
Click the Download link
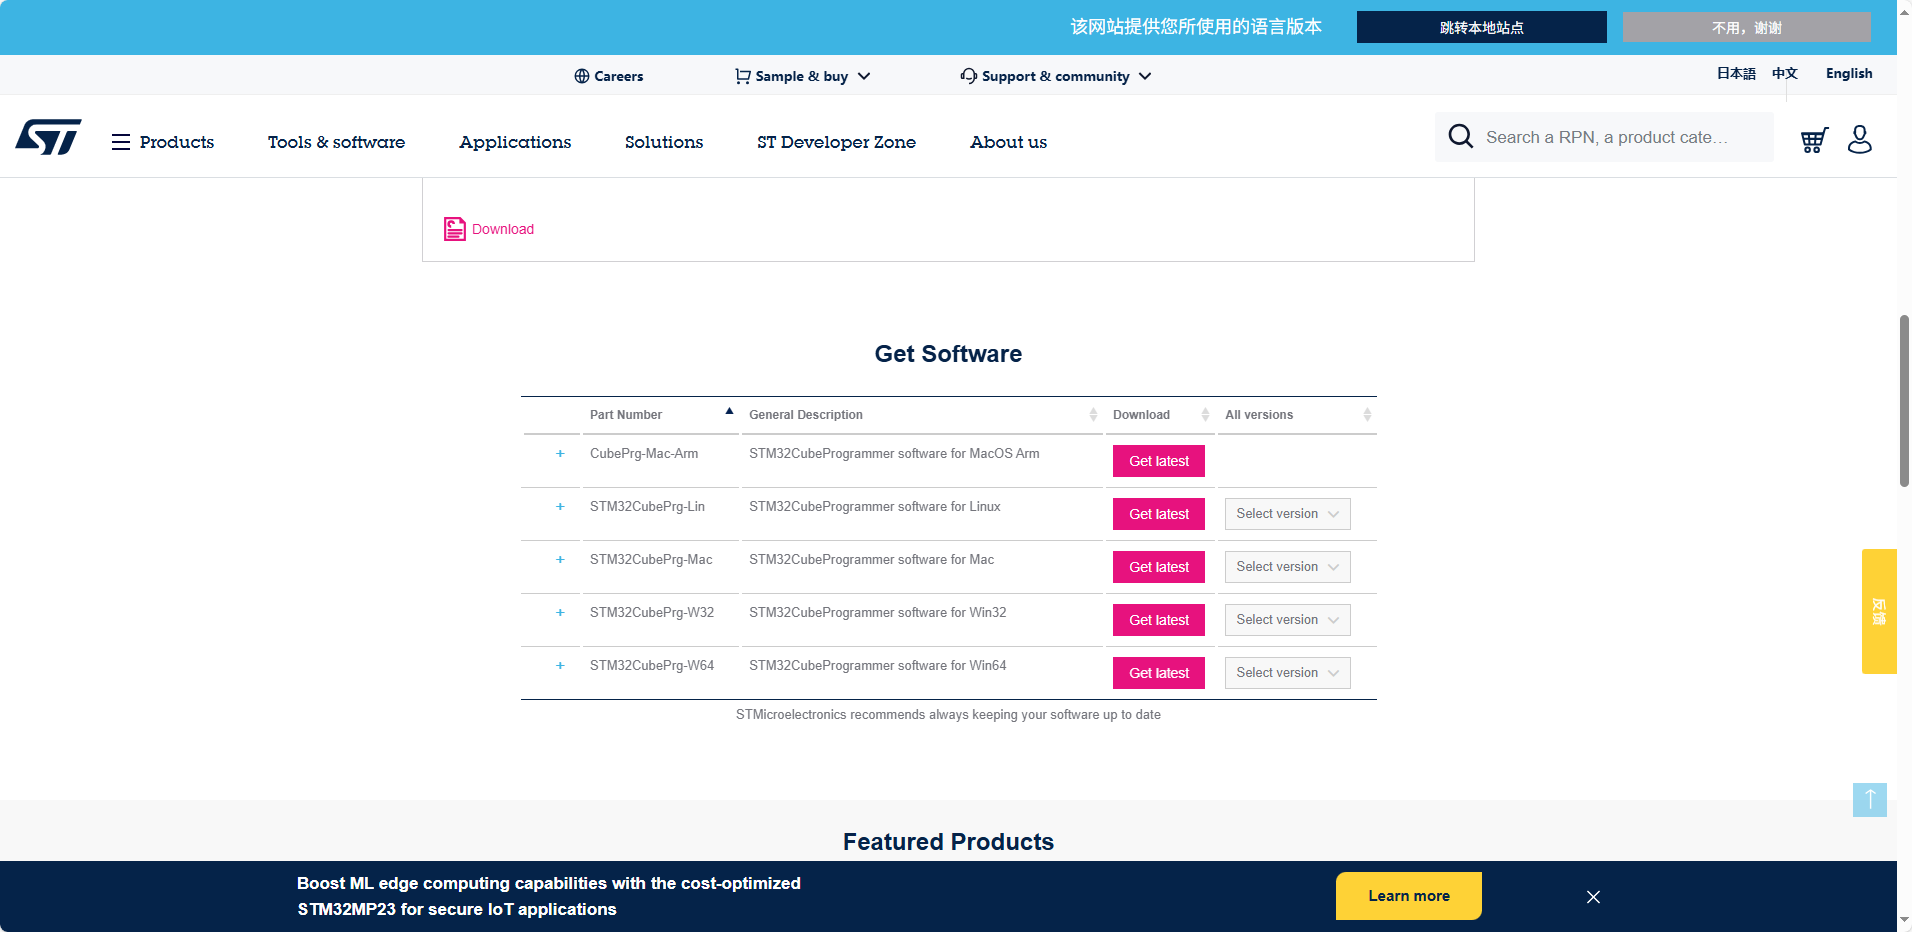[x=503, y=229]
